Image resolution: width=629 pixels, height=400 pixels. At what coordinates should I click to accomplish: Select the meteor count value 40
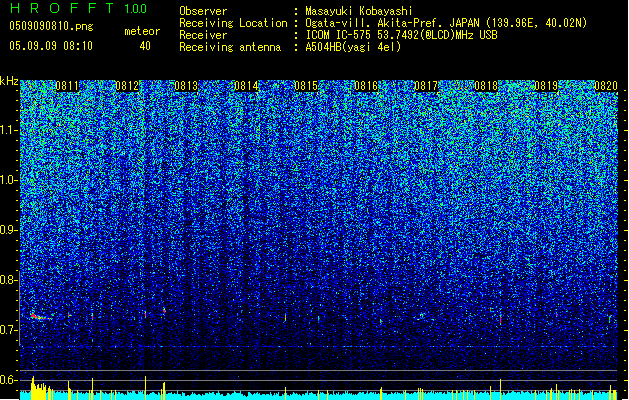(x=145, y=46)
